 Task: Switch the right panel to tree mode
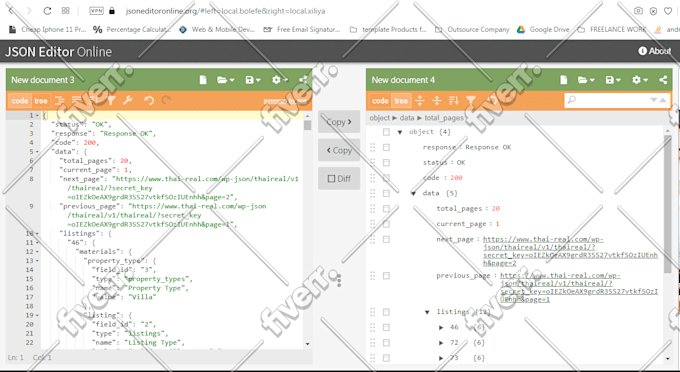click(401, 101)
